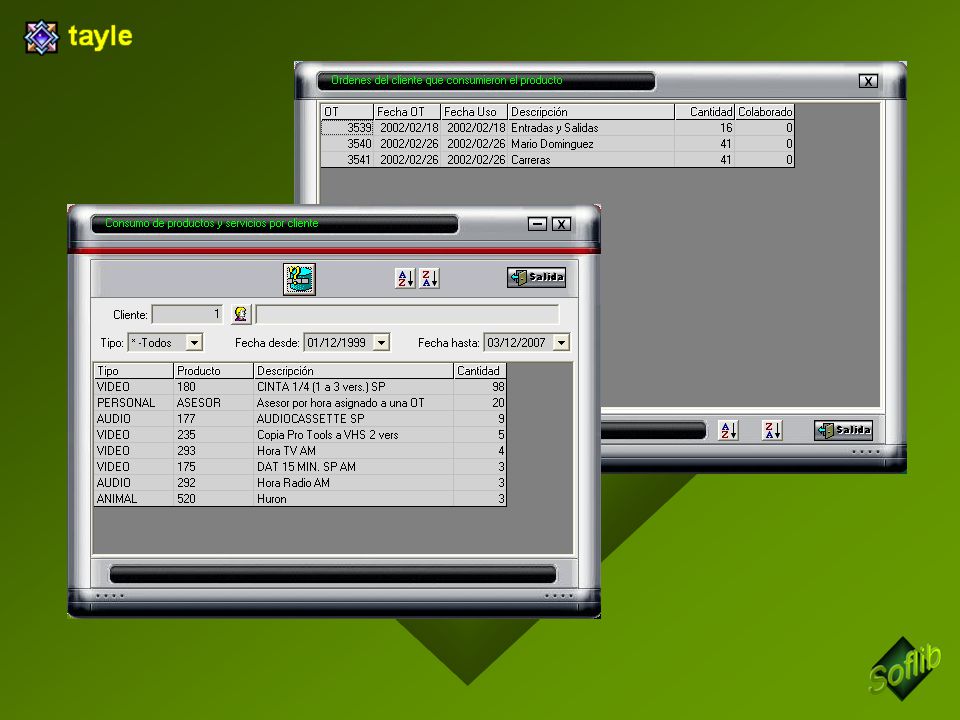This screenshot has width=960, height=720.
Task: Click product code 180 cell
Action: click(x=213, y=387)
